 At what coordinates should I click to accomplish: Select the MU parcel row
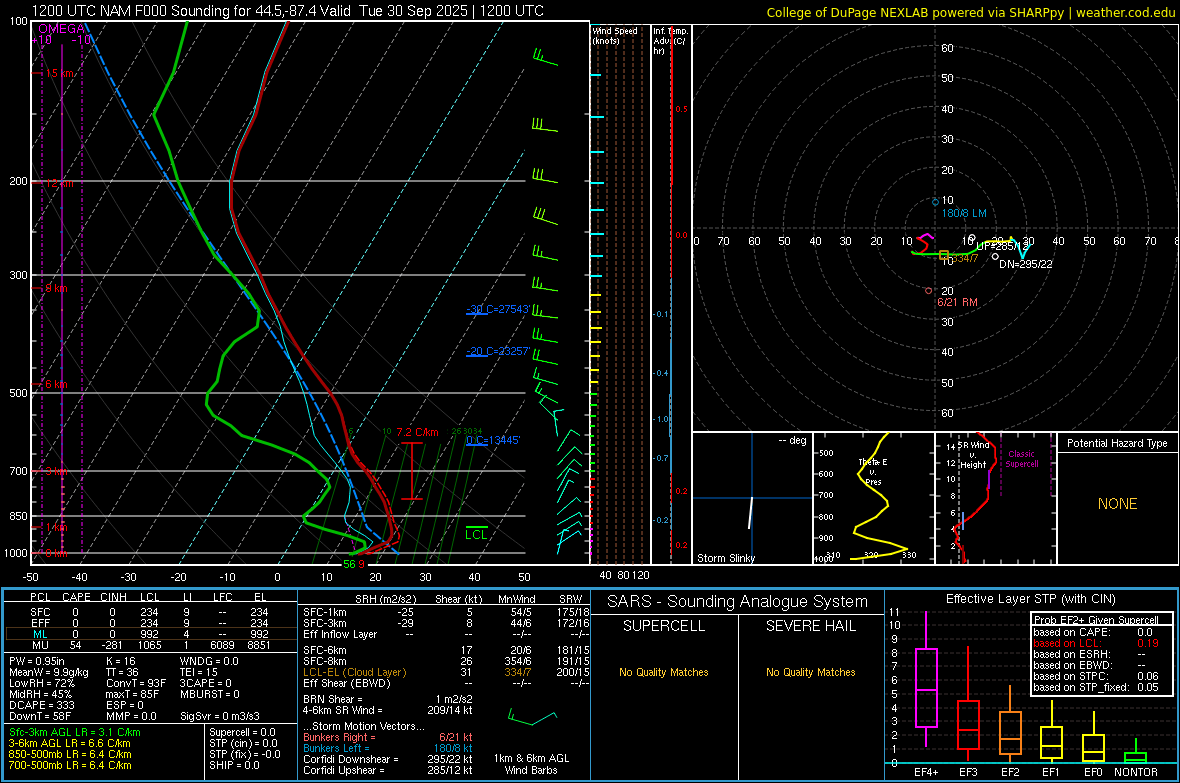coord(150,644)
